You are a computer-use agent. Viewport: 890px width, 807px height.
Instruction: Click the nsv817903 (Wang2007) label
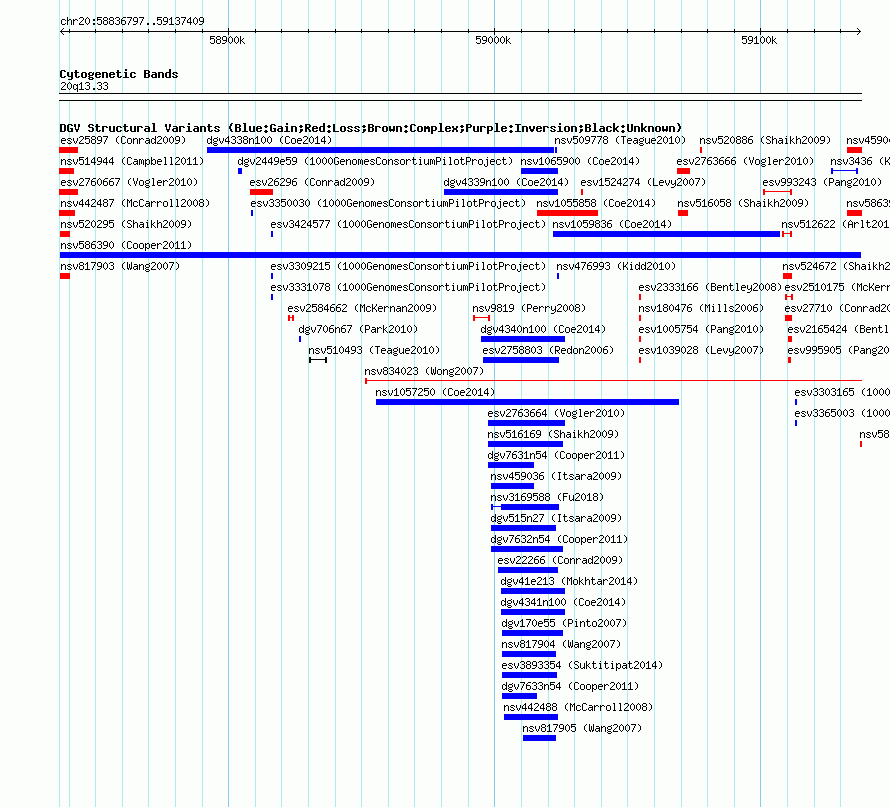click(x=120, y=266)
